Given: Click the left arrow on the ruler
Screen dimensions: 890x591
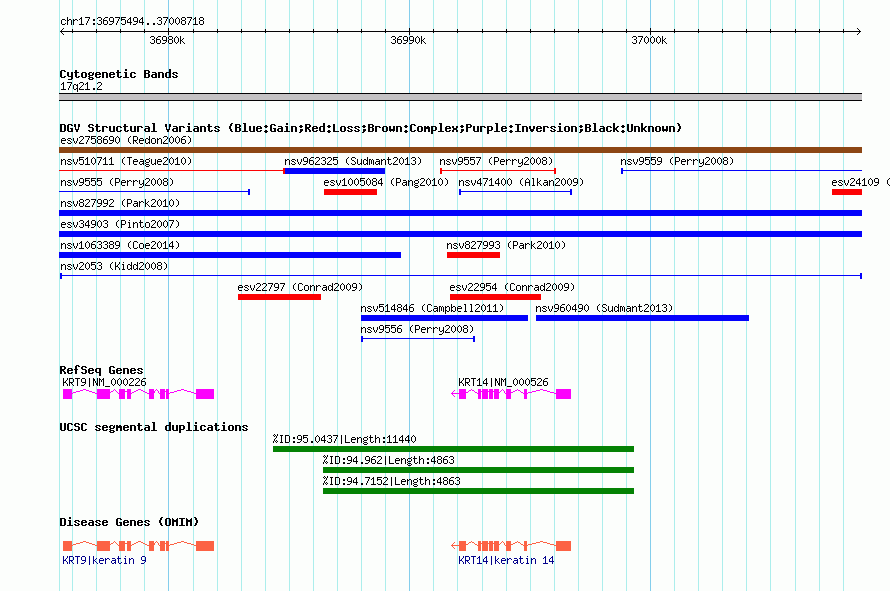Looking at the screenshot, I should click(x=63, y=31).
